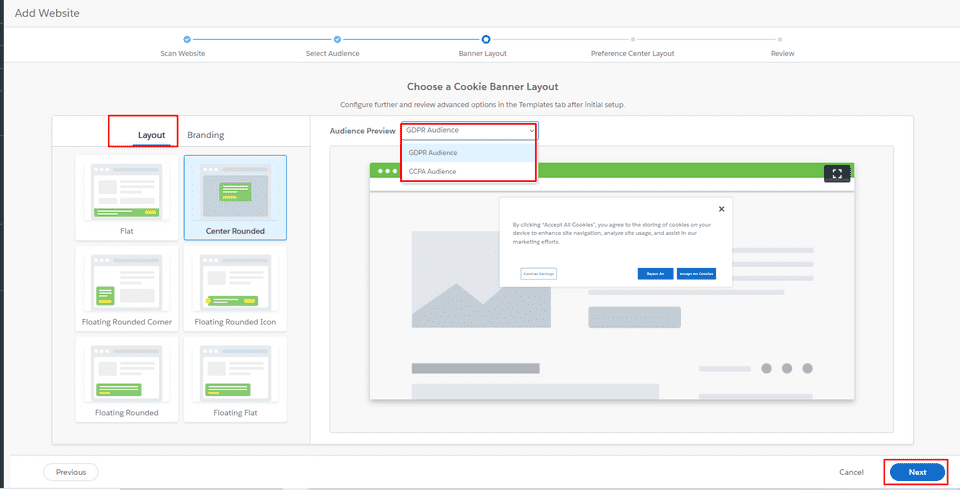Switch to the Branding tab
960x490 pixels.
click(206, 135)
